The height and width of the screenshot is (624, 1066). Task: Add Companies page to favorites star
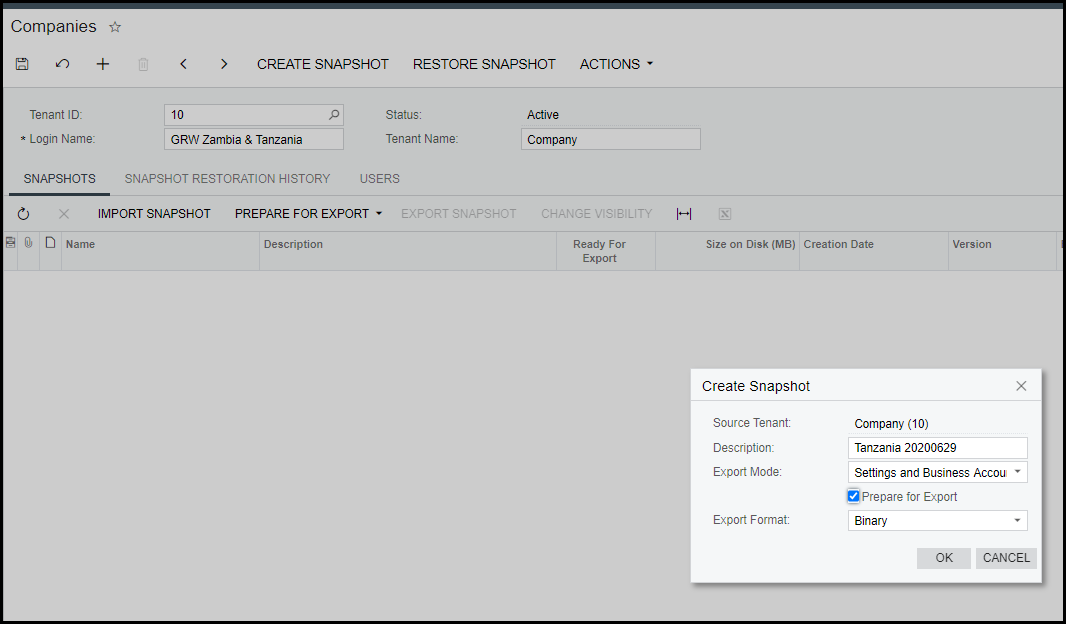(115, 27)
